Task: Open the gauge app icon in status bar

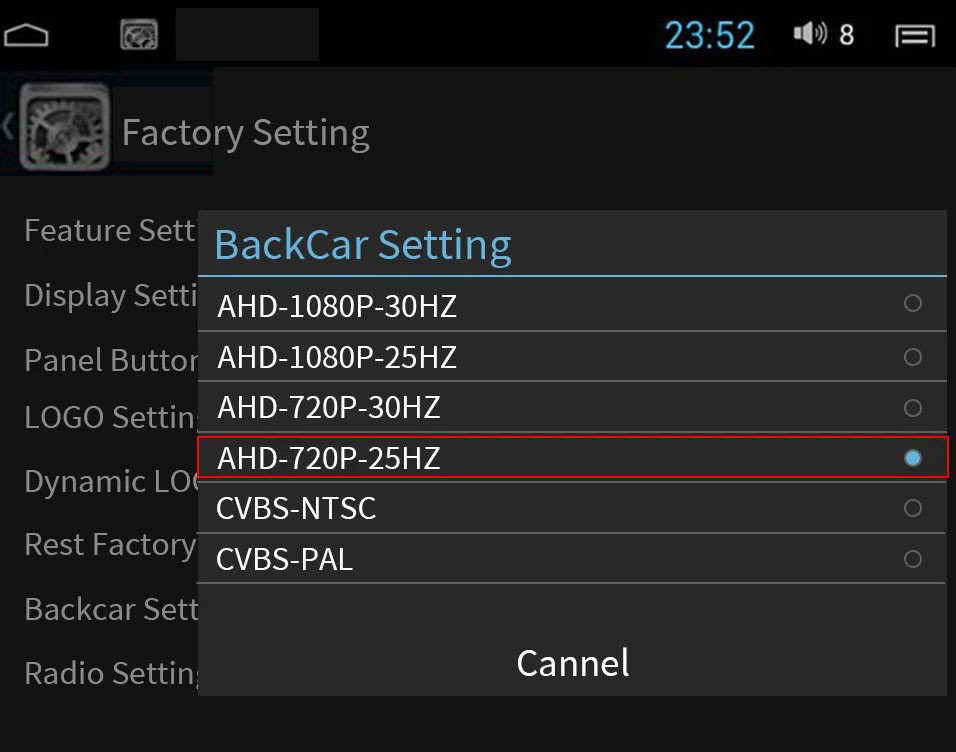Action: pyautogui.click(x=139, y=35)
